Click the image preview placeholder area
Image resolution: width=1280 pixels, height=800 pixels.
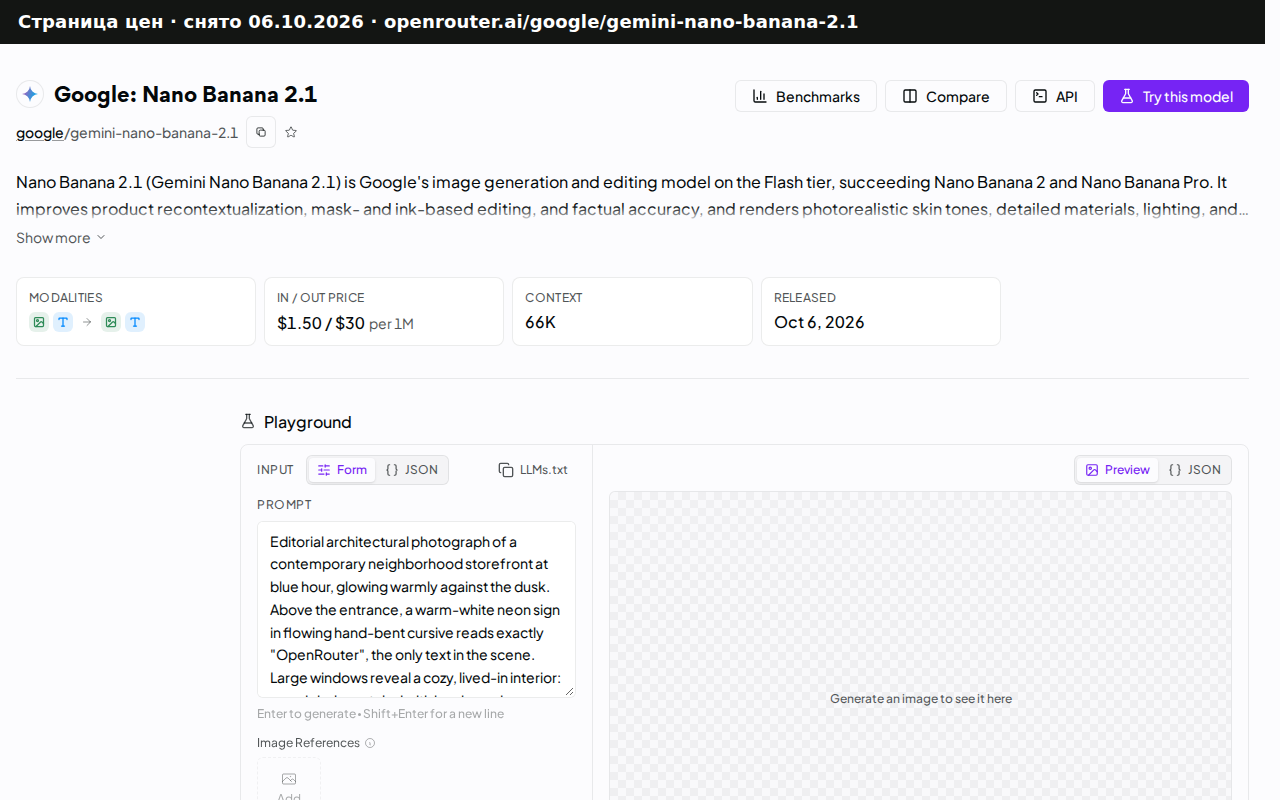tap(920, 645)
